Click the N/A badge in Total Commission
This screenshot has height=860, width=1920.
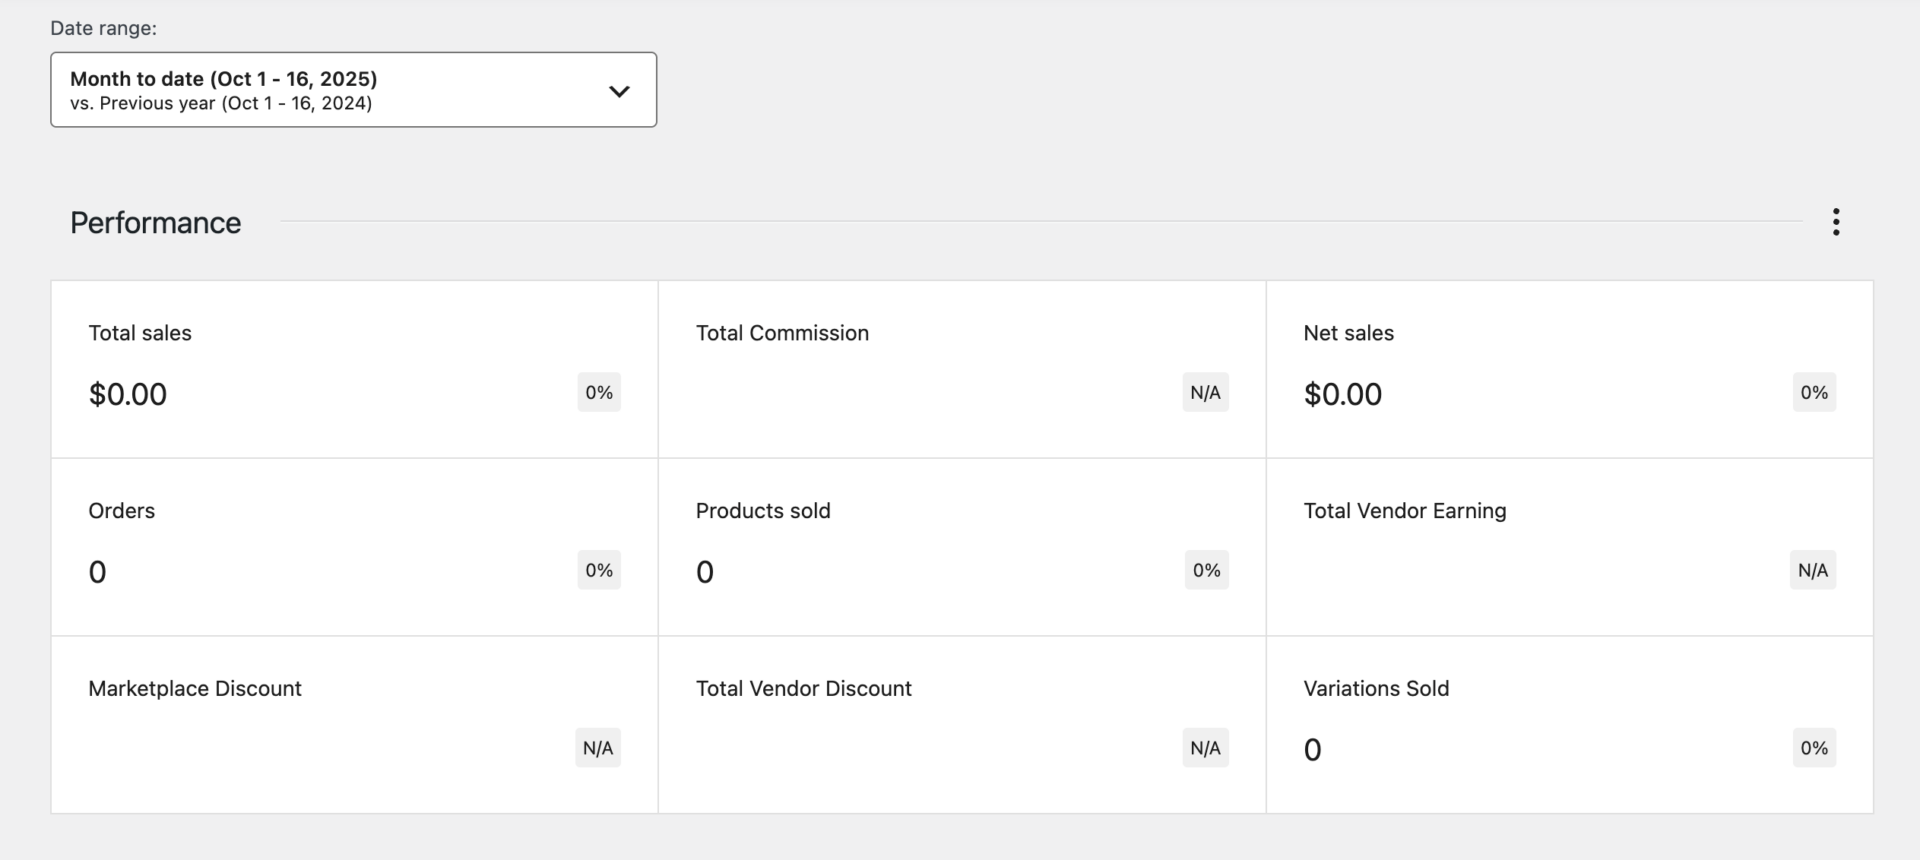(1205, 393)
